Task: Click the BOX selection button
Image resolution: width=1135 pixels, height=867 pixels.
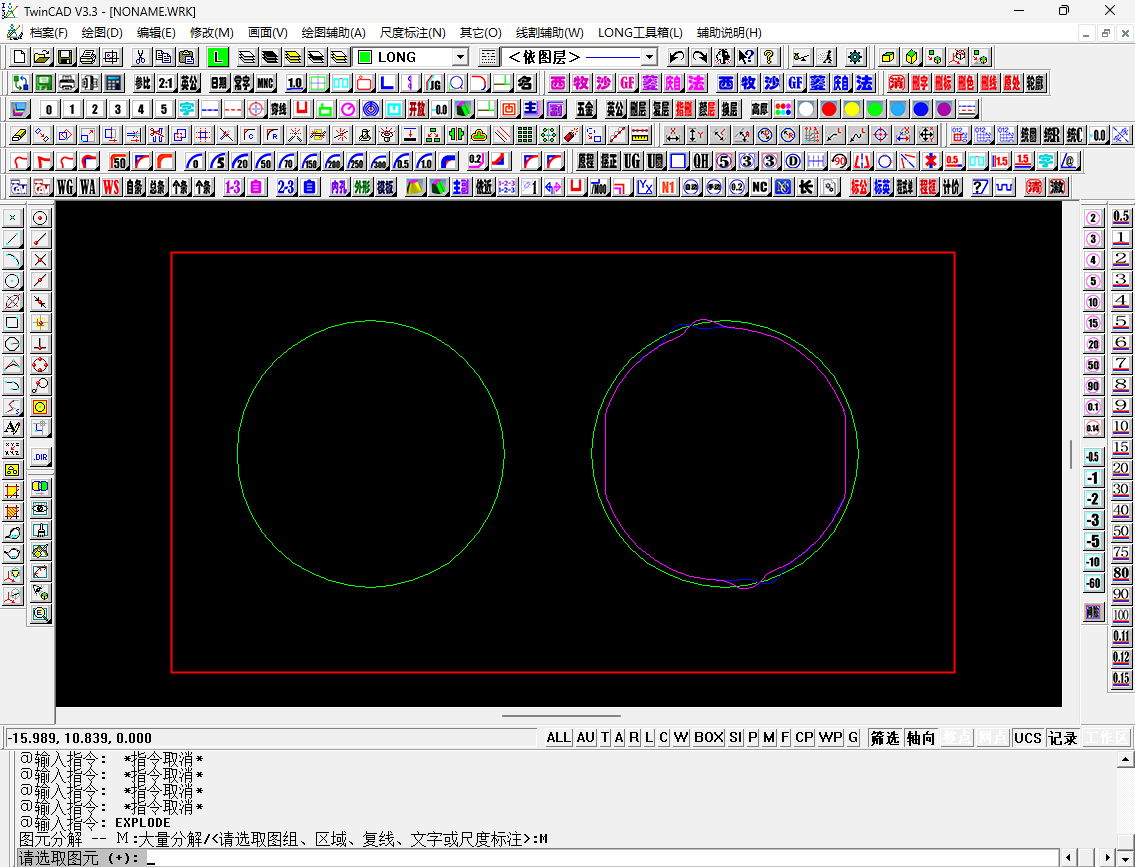Action: [708, 738]
